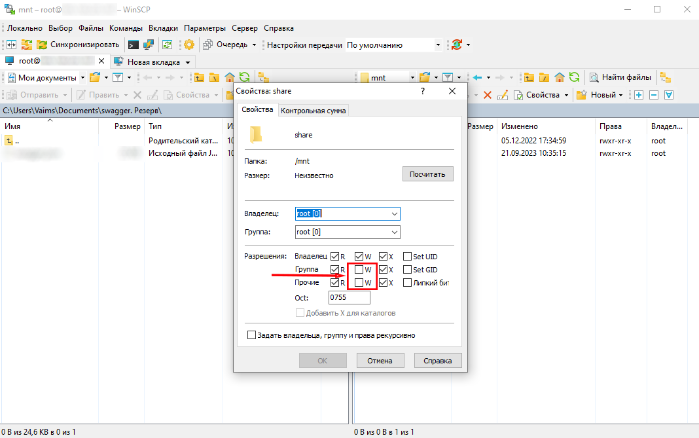Viewport: 699px width, 438px height.
Task: Click the Синхронизировать button
Action: [78, 45]
